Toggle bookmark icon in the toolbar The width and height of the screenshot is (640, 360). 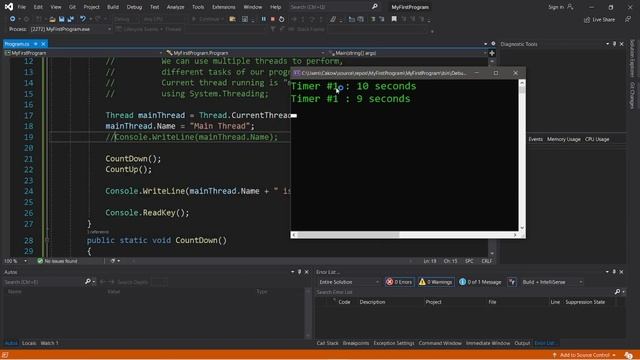pyautogui.click(x=394, y=19)
